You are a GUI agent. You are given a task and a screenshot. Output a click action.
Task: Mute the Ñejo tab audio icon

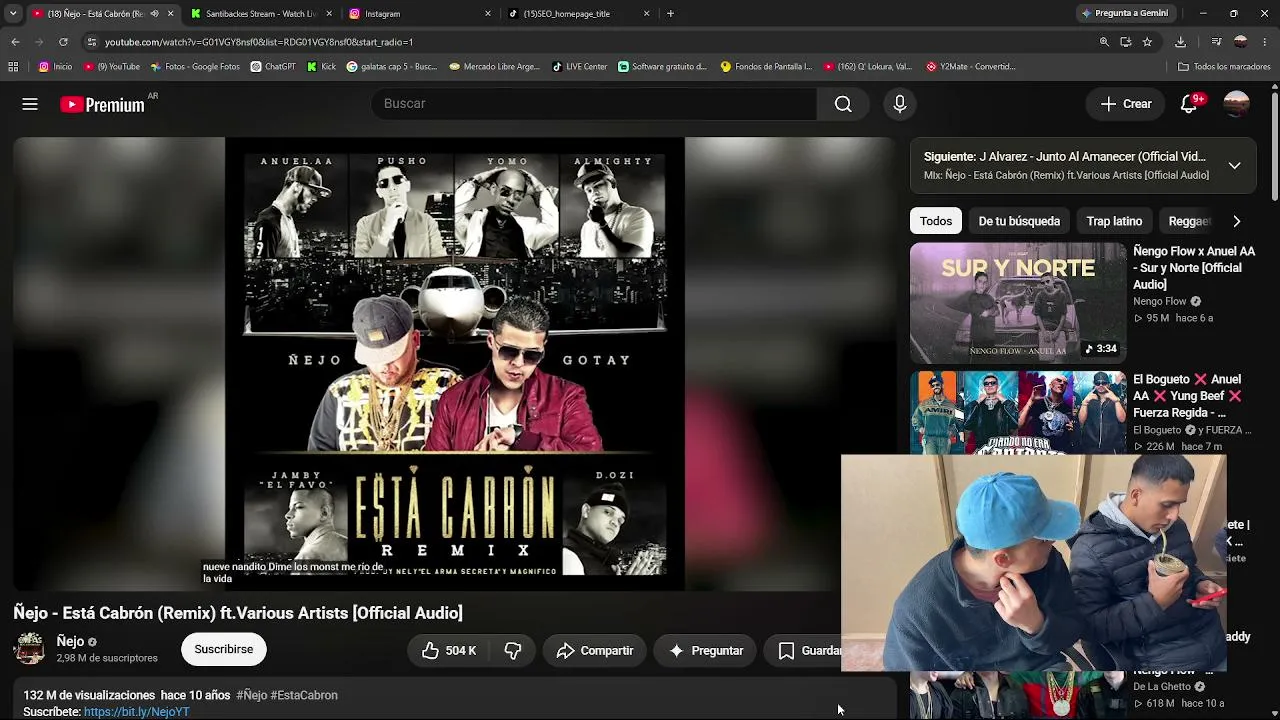point(154,14)
